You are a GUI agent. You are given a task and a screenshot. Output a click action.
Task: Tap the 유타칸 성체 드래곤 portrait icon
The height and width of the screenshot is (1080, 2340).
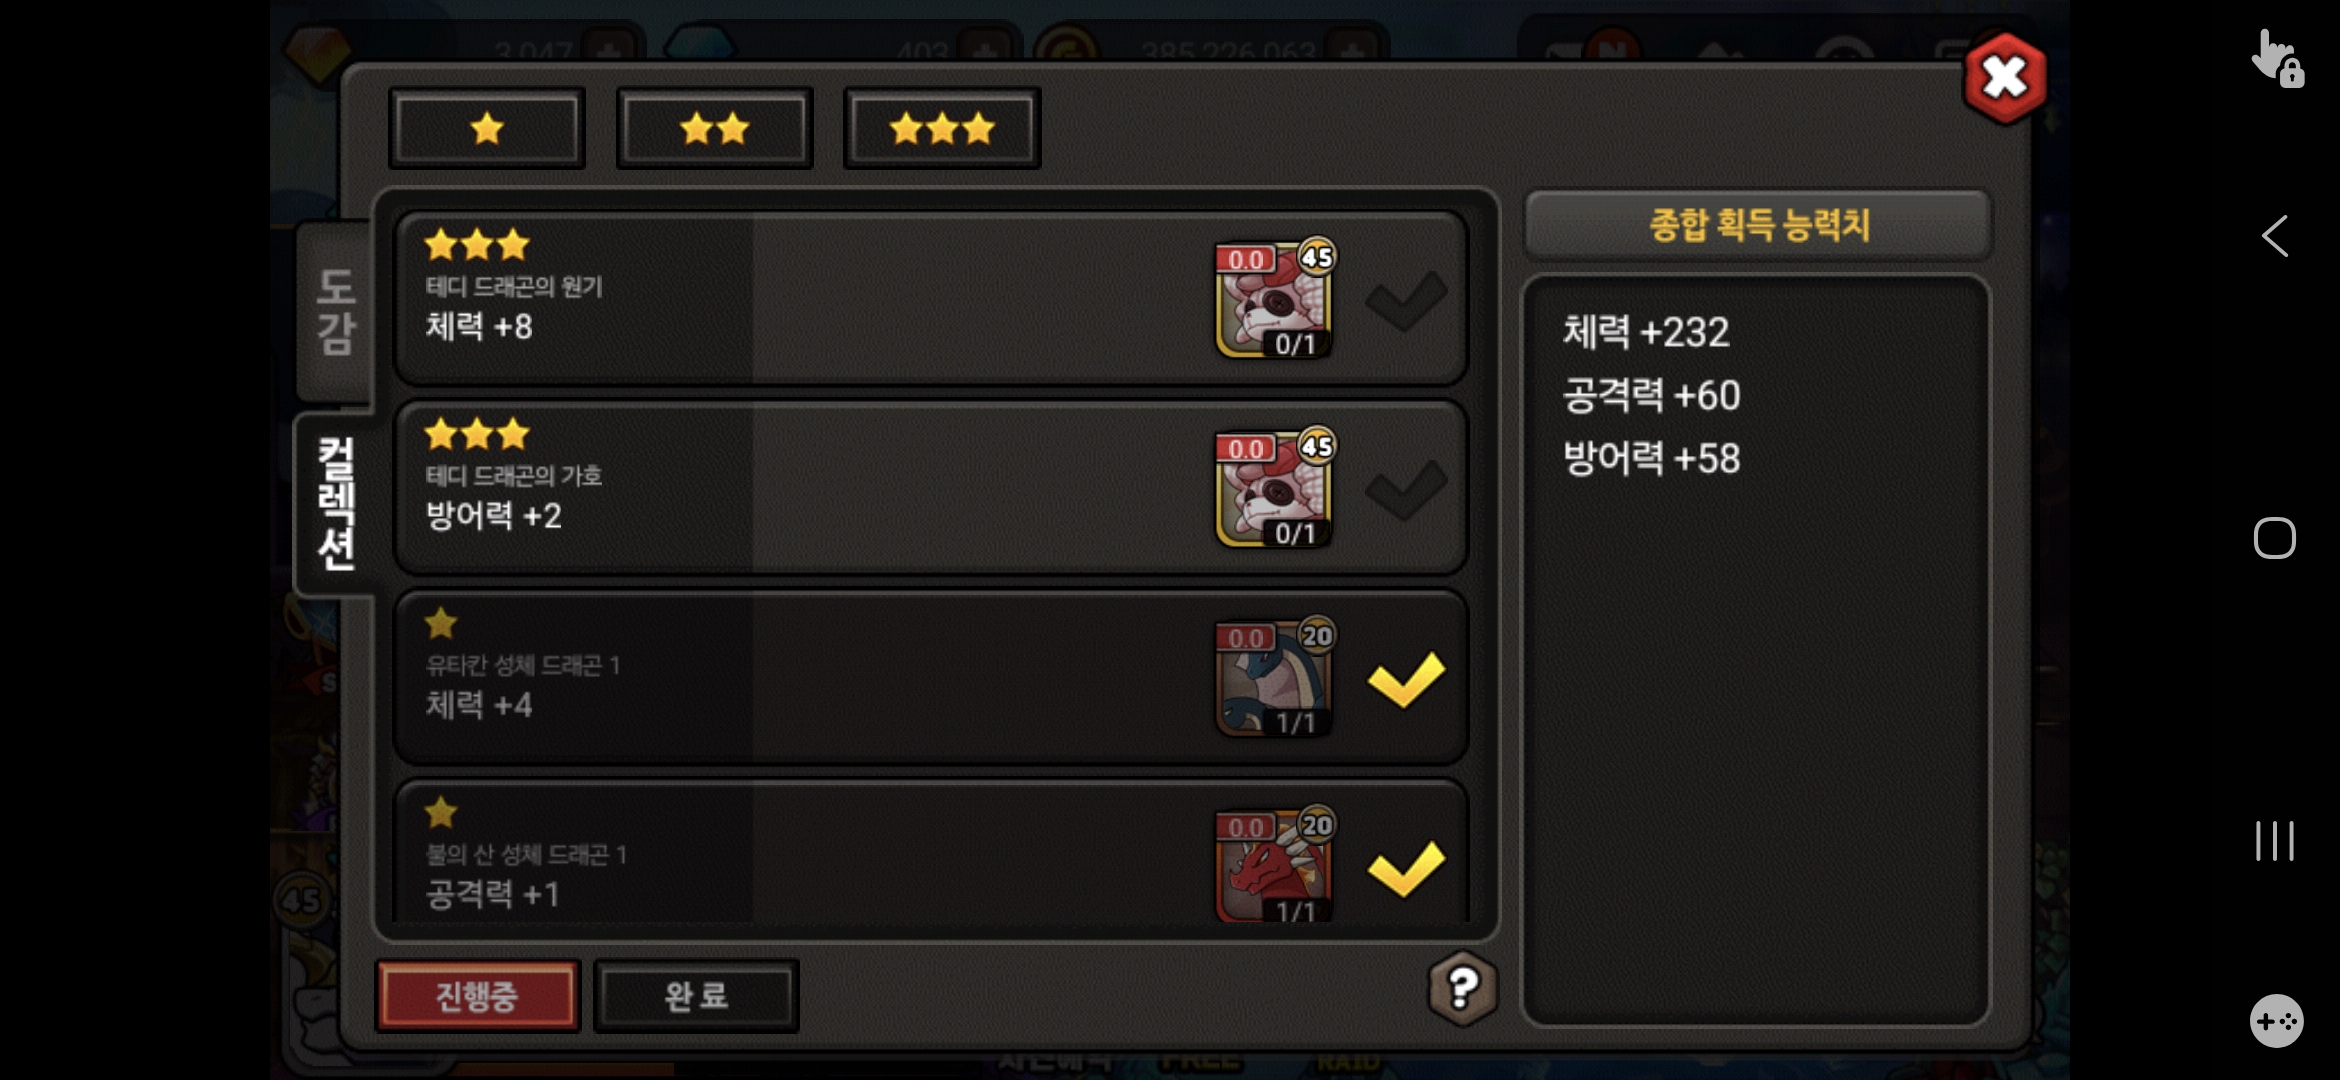point(1274,678)
